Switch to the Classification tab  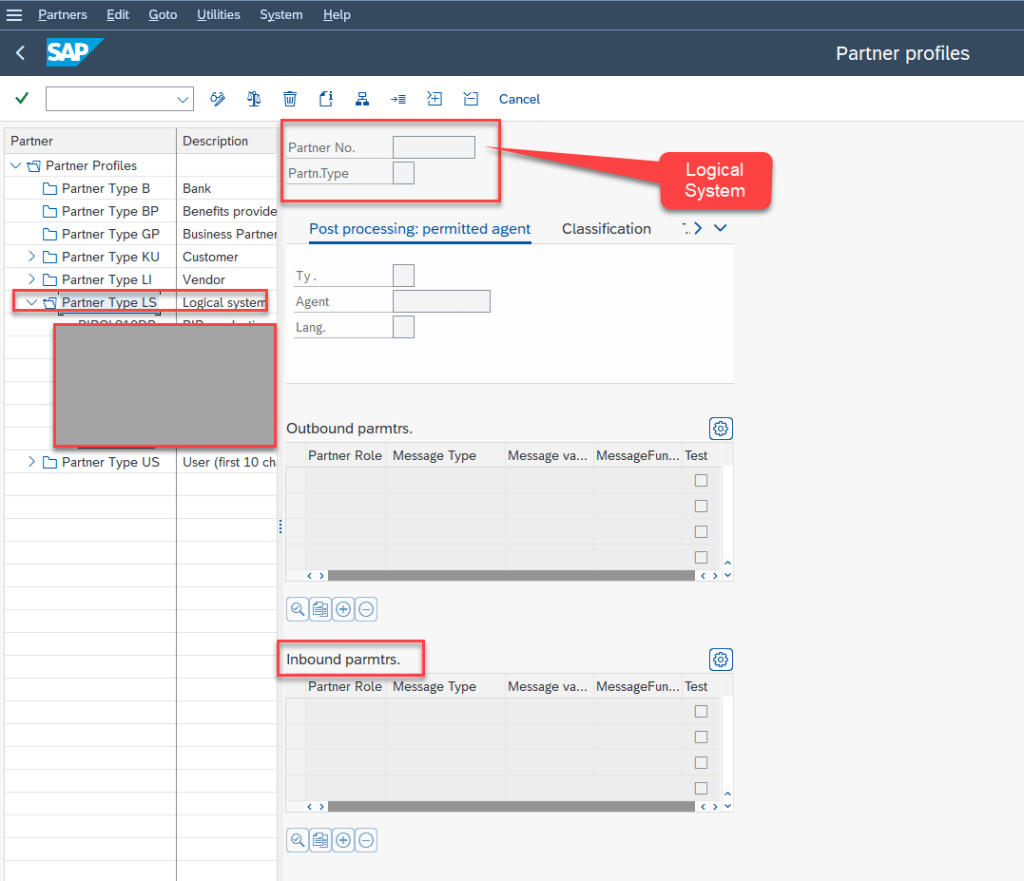coord(606,229)
